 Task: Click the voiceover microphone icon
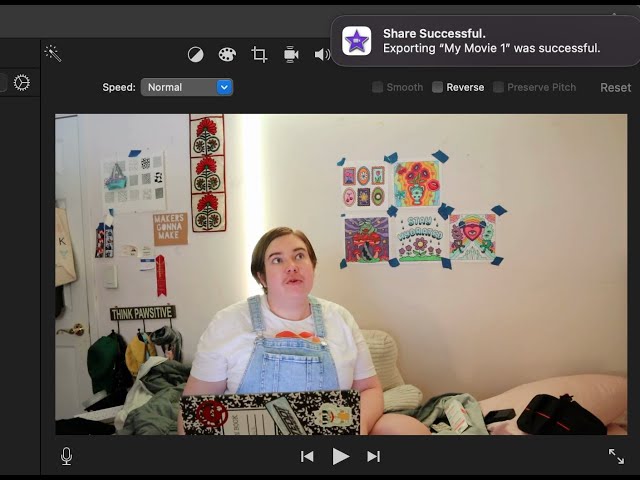click(x=67, y=456)
